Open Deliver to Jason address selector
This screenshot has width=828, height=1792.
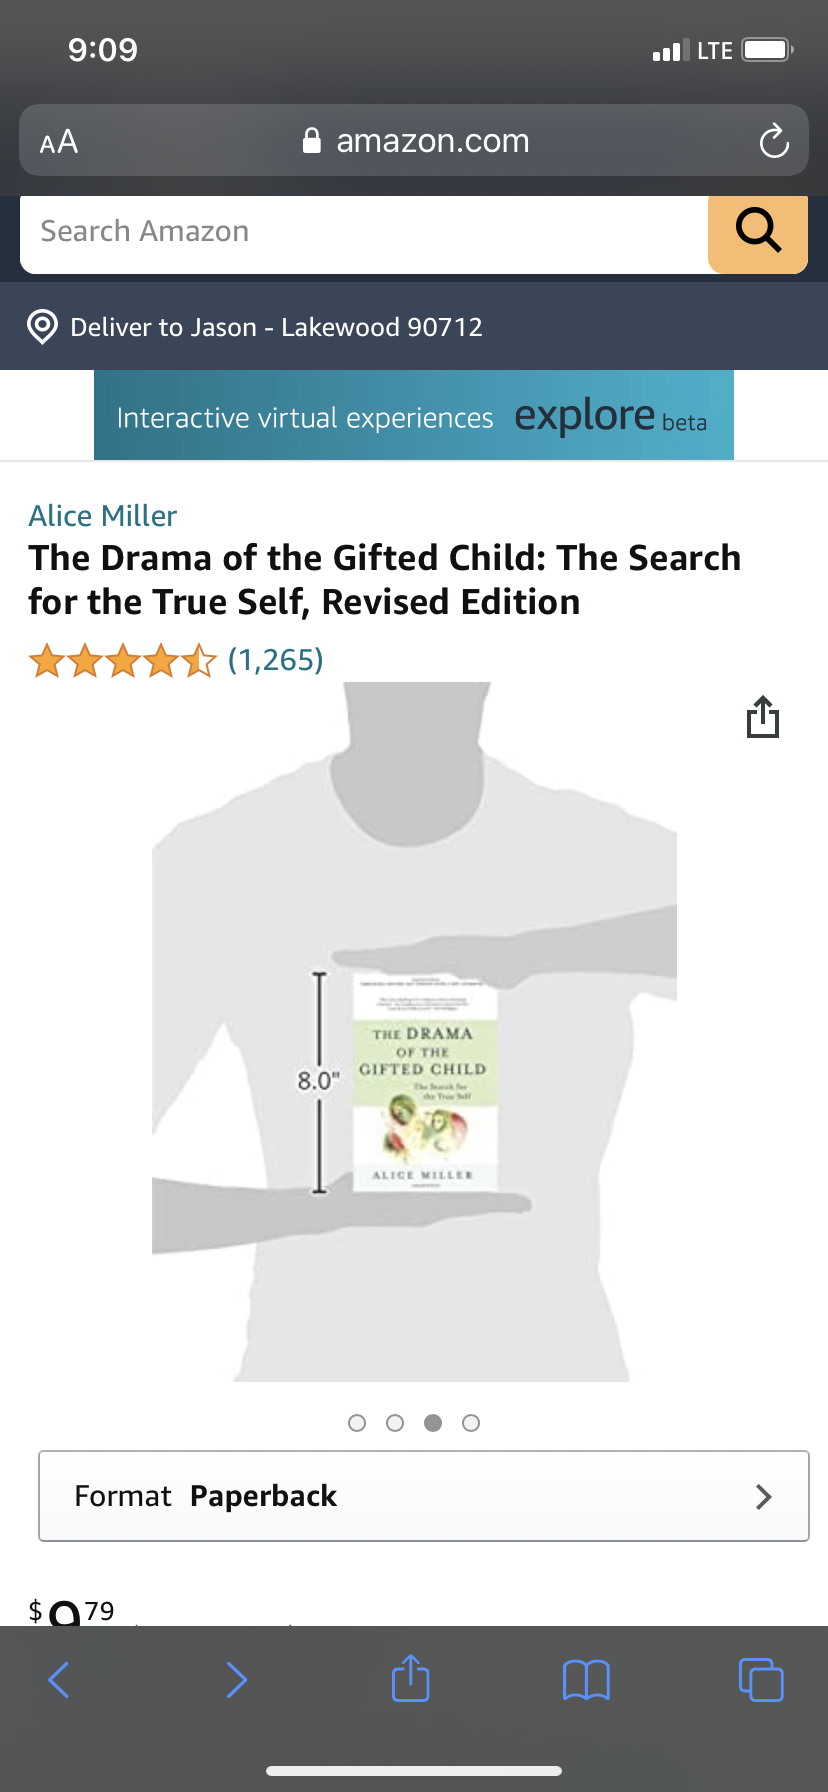[277, 327]
